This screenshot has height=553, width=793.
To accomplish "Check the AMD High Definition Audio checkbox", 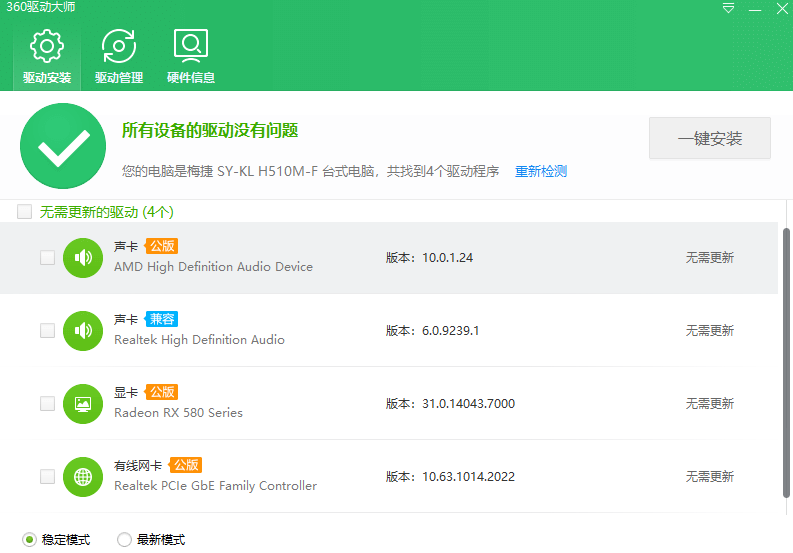I will click(x=48, y=258).
